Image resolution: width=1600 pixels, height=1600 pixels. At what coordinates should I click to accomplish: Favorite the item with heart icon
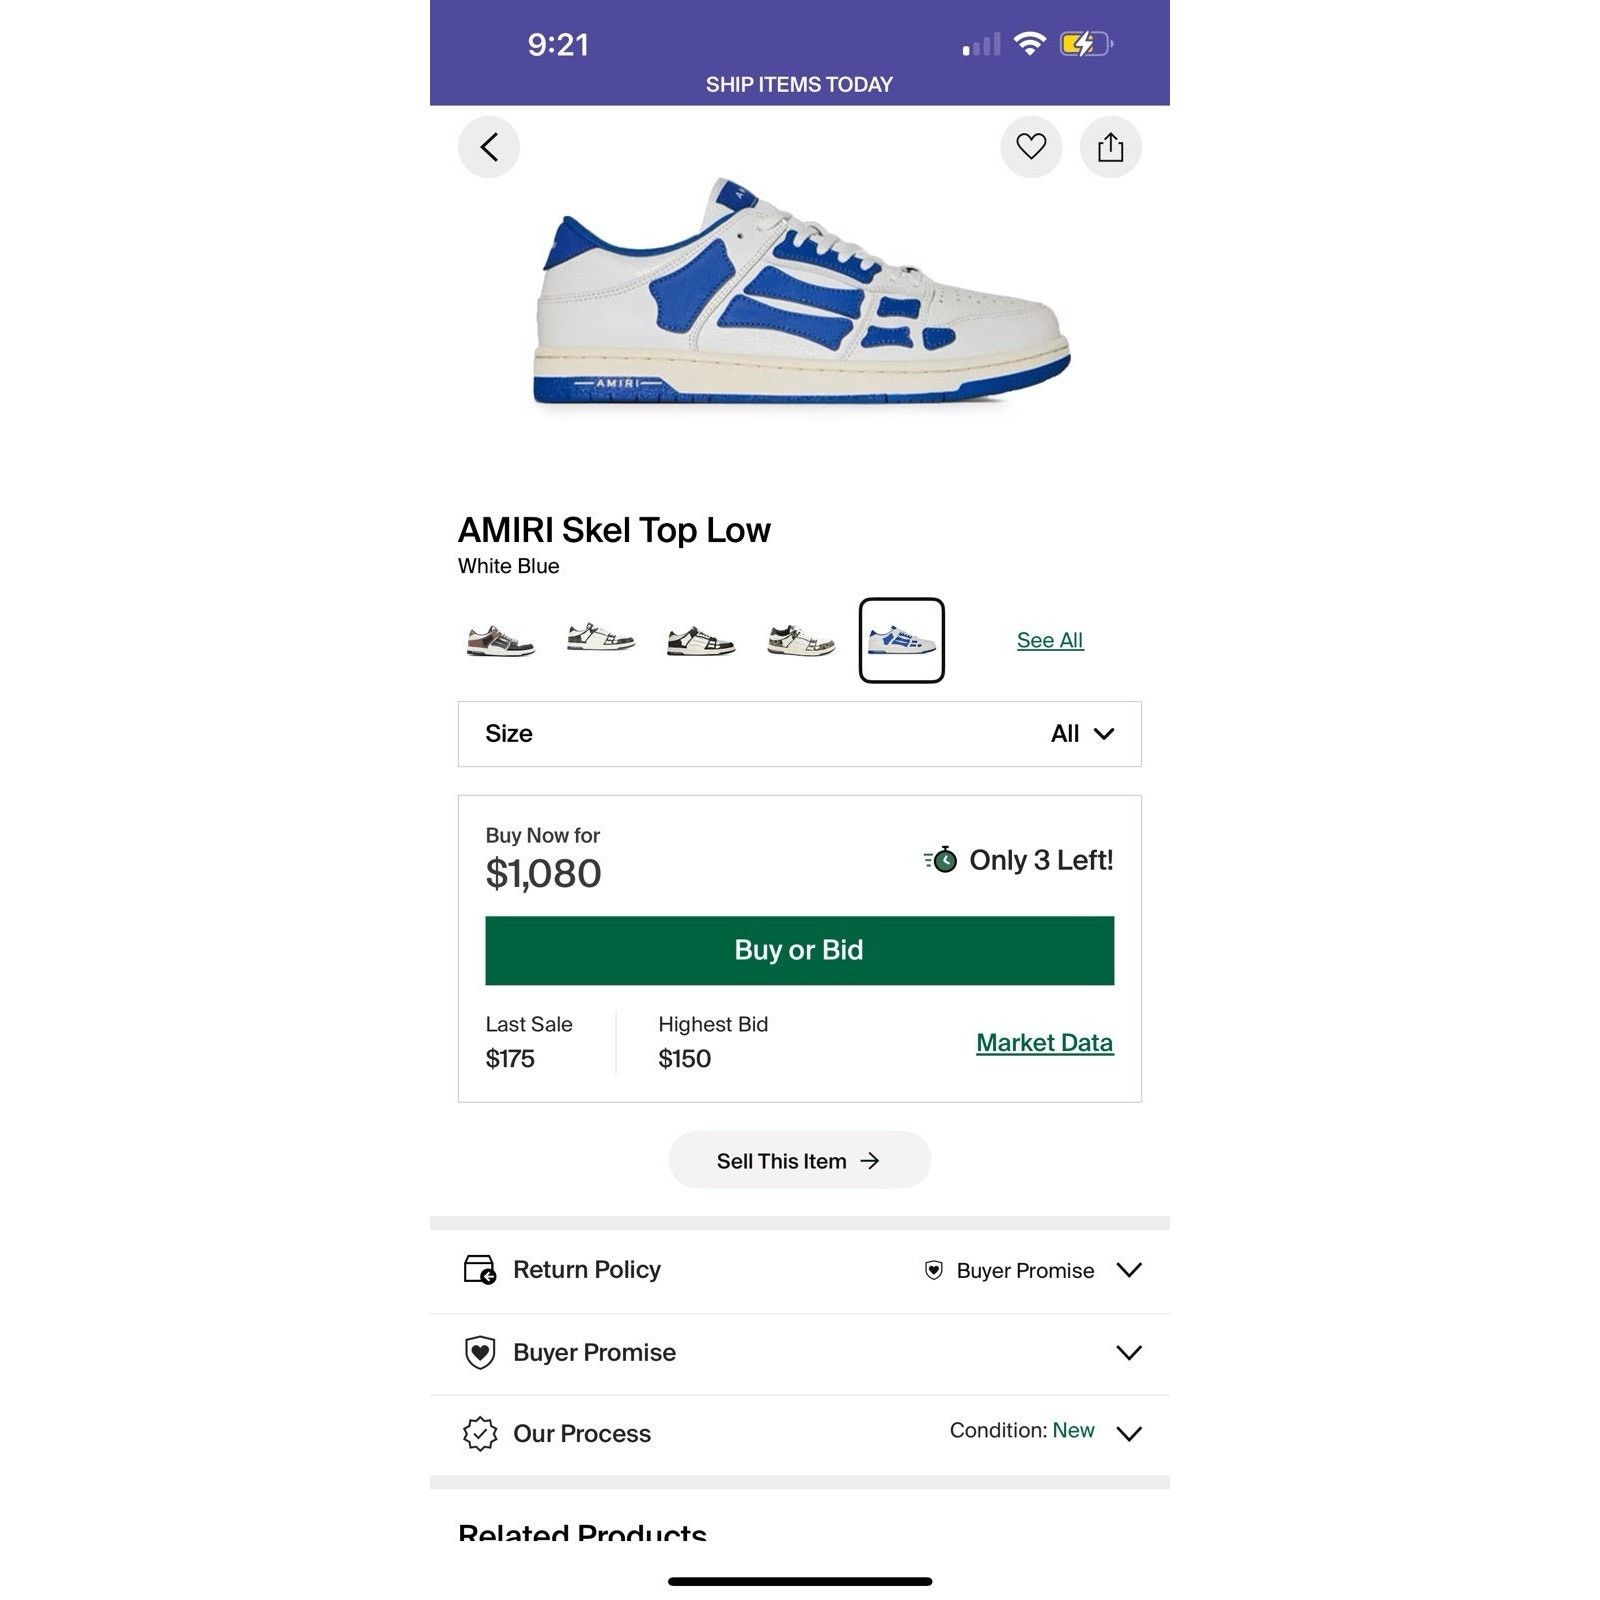(1031, 147)
